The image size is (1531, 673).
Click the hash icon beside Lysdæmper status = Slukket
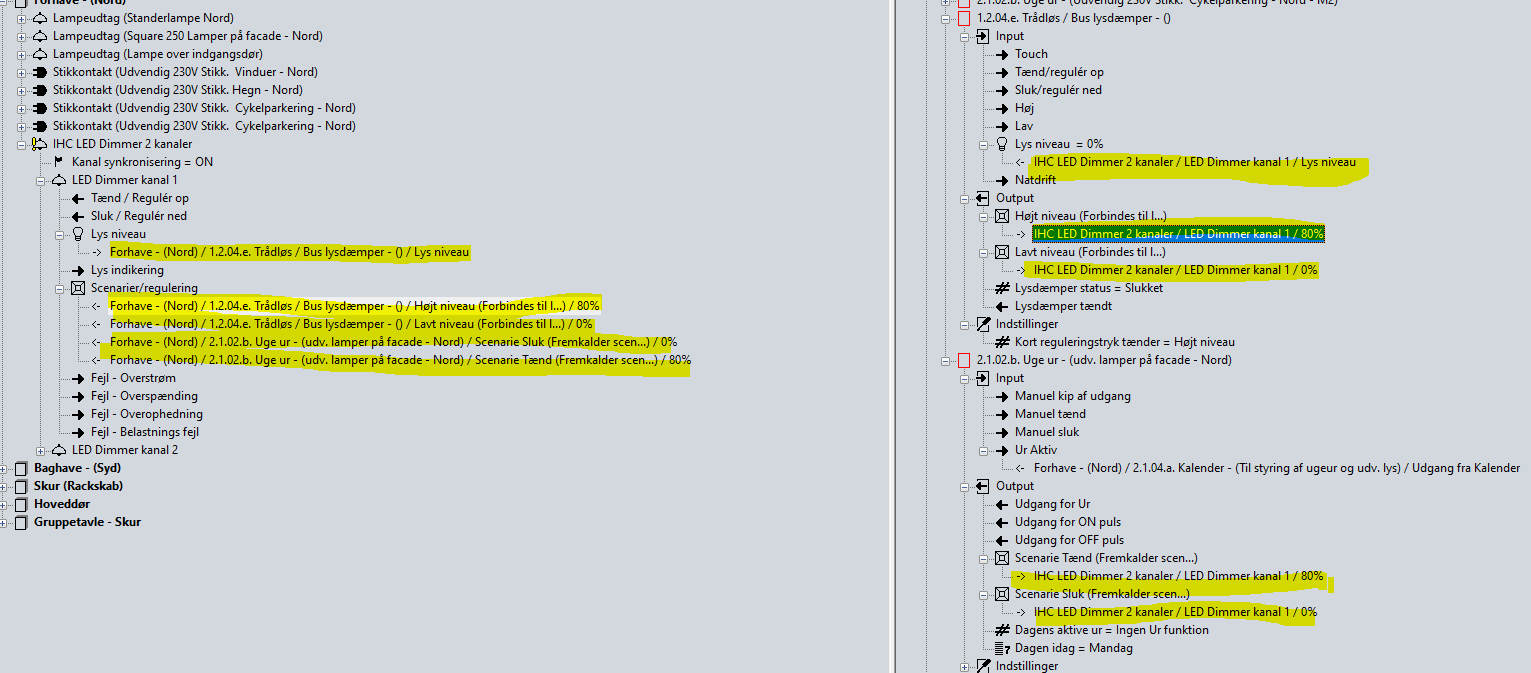(1002, 288)
